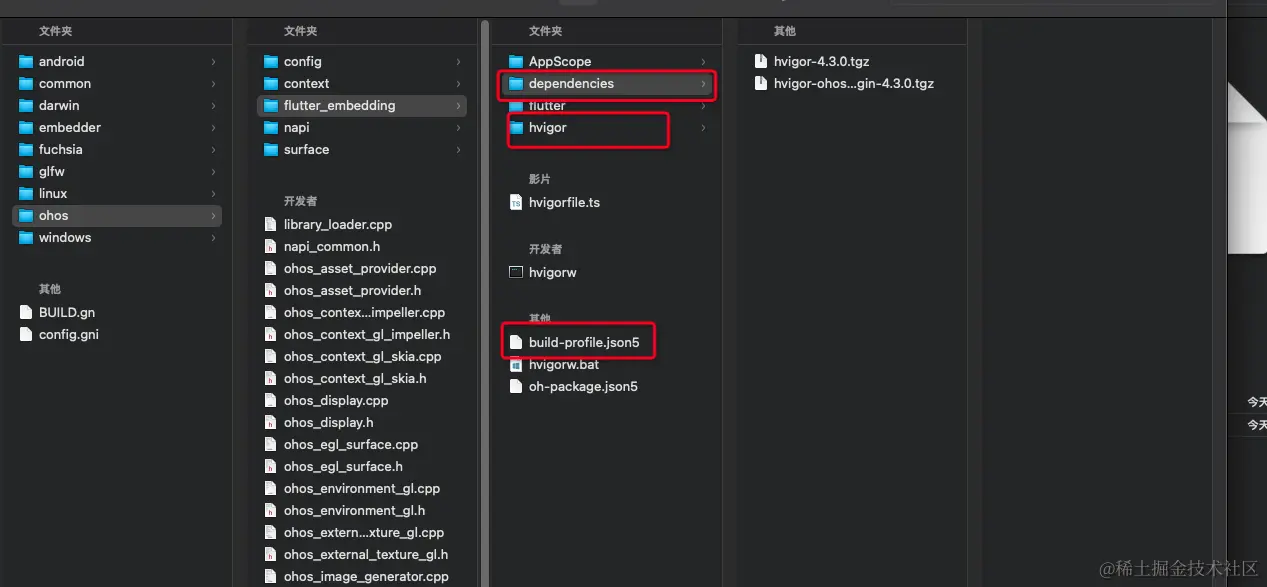1267x587 pixels.
Task: Expand the dependencies folder chevron
Action: pyautogui.click(x=703, y=83)
